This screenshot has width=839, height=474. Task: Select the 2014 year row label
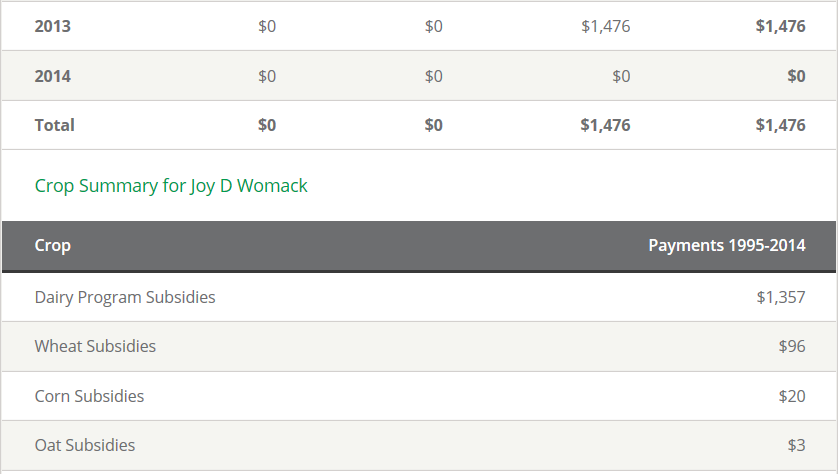pos(52,76)
